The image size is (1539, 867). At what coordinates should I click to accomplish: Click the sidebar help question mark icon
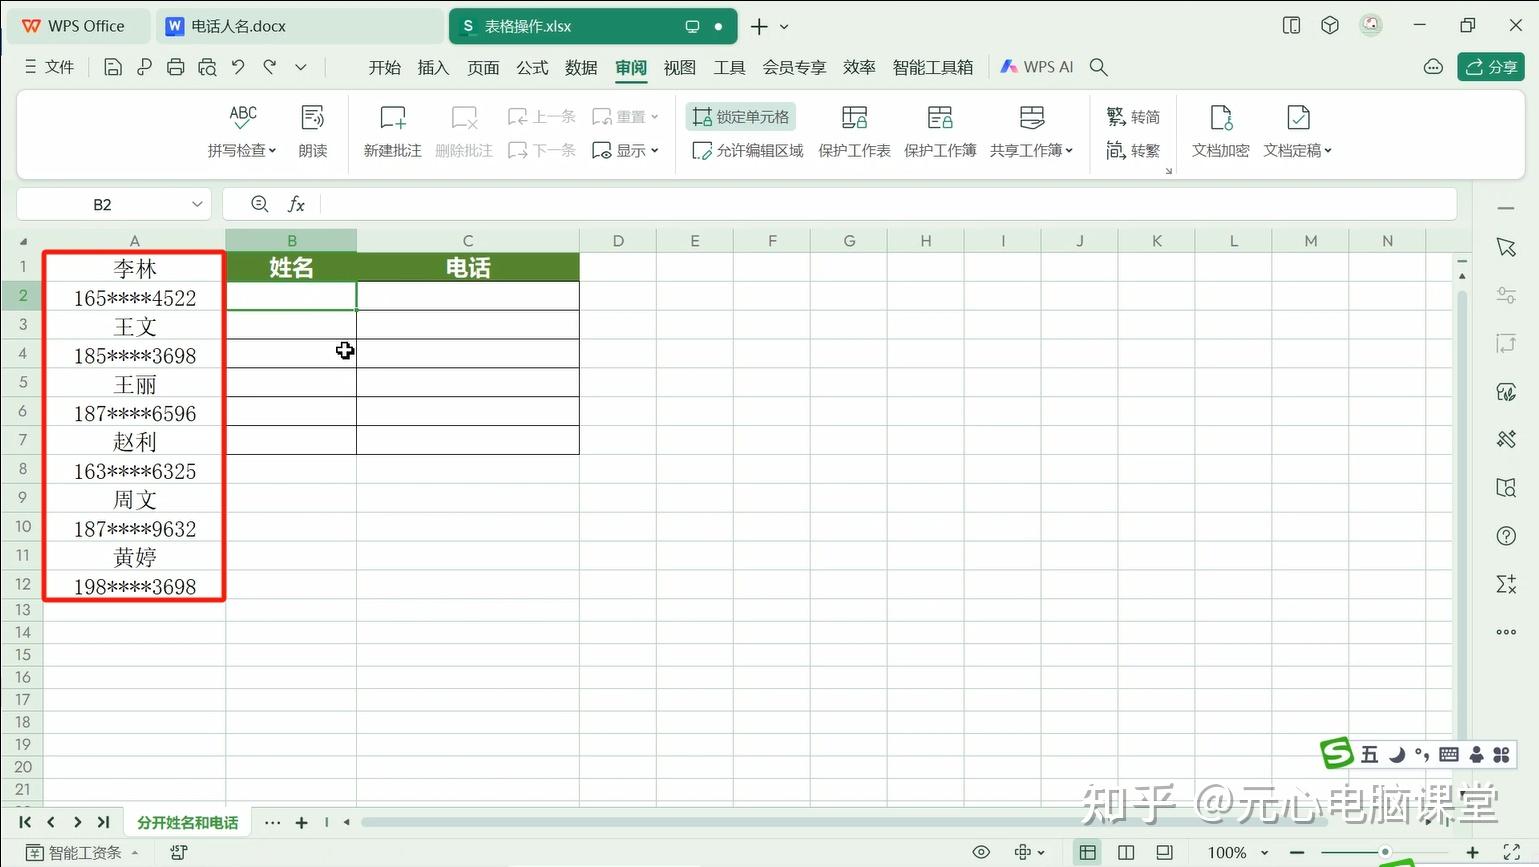click(x=1506, y=536)
